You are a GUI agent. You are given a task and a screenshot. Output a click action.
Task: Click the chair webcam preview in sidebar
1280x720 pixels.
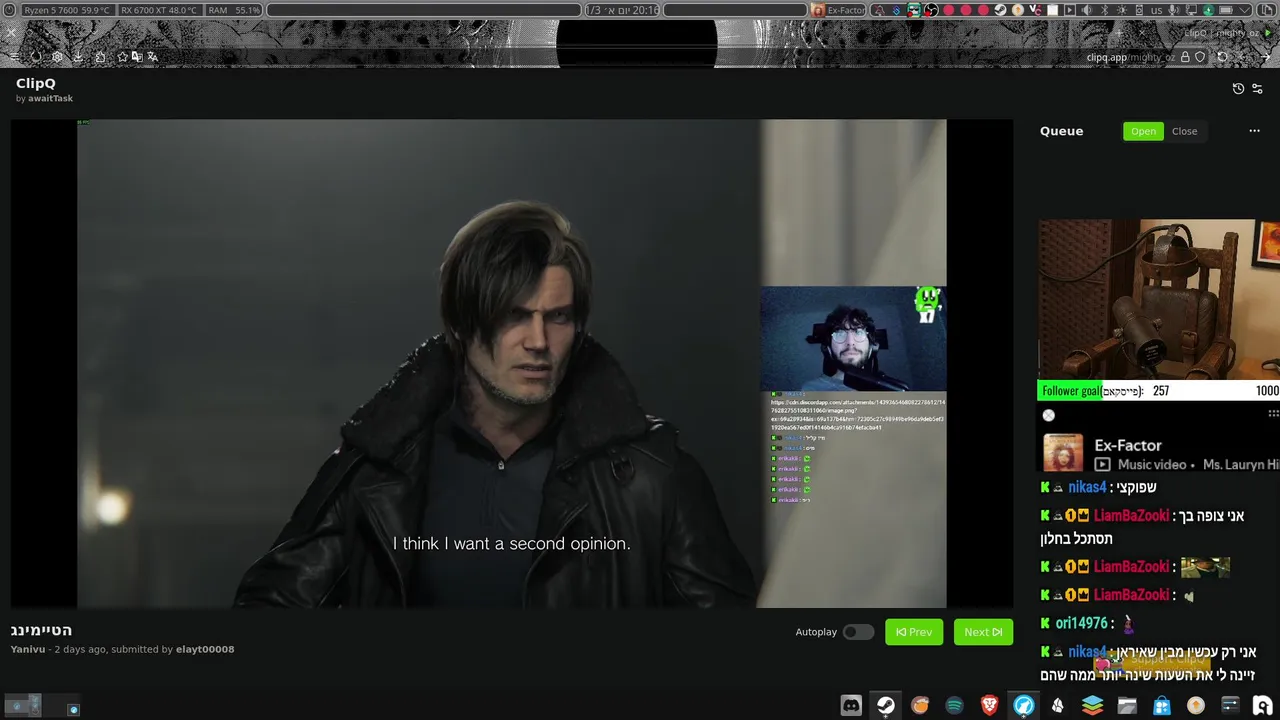1159,300
